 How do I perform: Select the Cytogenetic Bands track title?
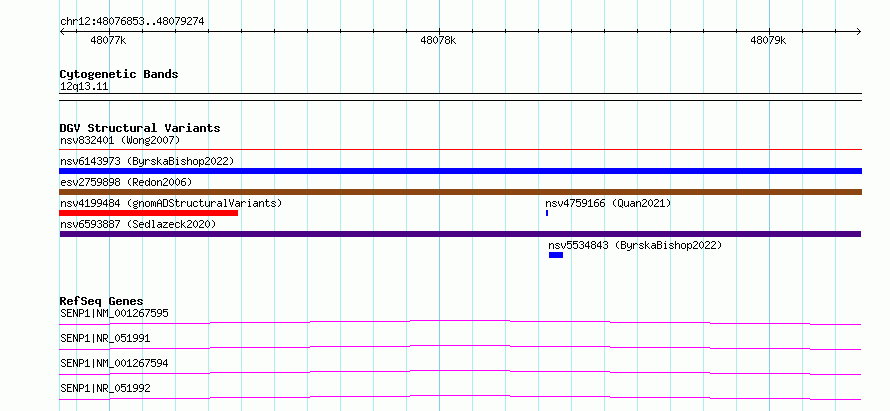[x=119, y=74]
